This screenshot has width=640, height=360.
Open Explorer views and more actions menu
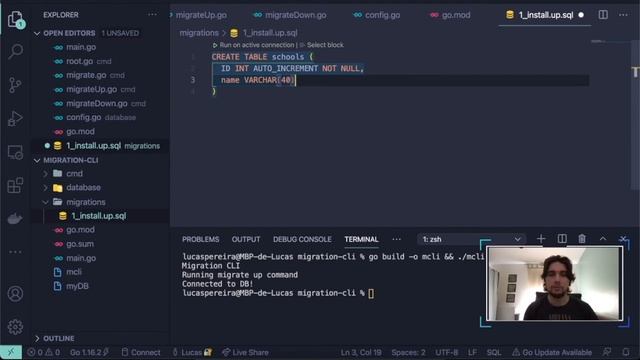pos(152,15)
